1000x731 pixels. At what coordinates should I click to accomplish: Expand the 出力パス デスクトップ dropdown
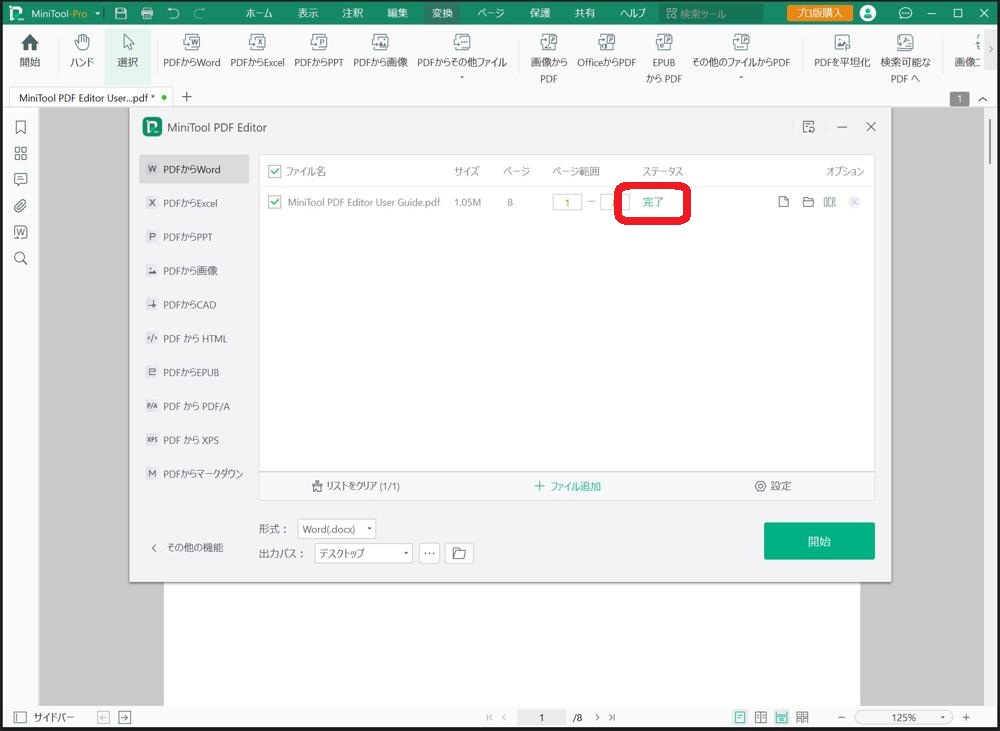[x=364, y=553]
